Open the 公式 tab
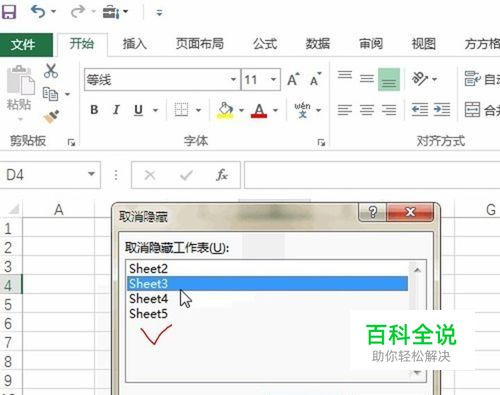Screen dimensions: 500x395 (265, 44)
